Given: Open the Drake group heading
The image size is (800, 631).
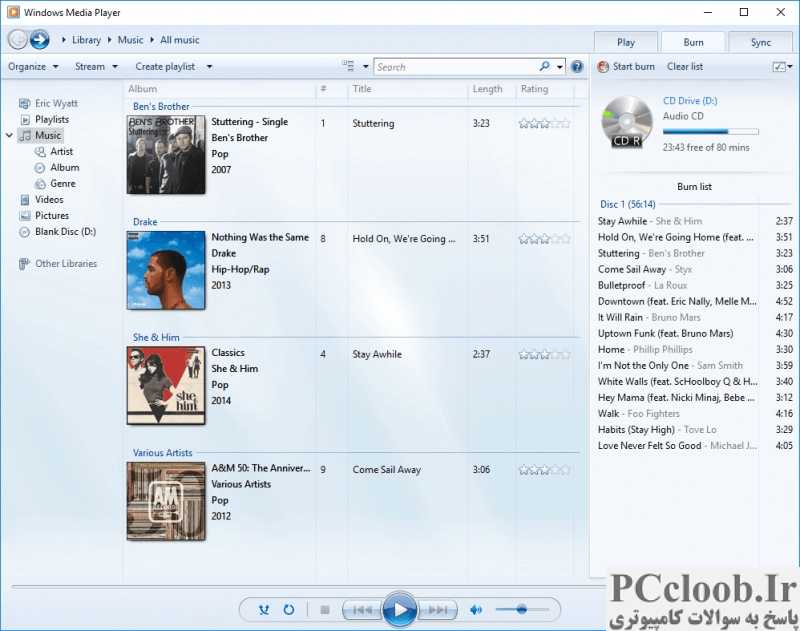Looking at the screenshot, I should point(145,222).
